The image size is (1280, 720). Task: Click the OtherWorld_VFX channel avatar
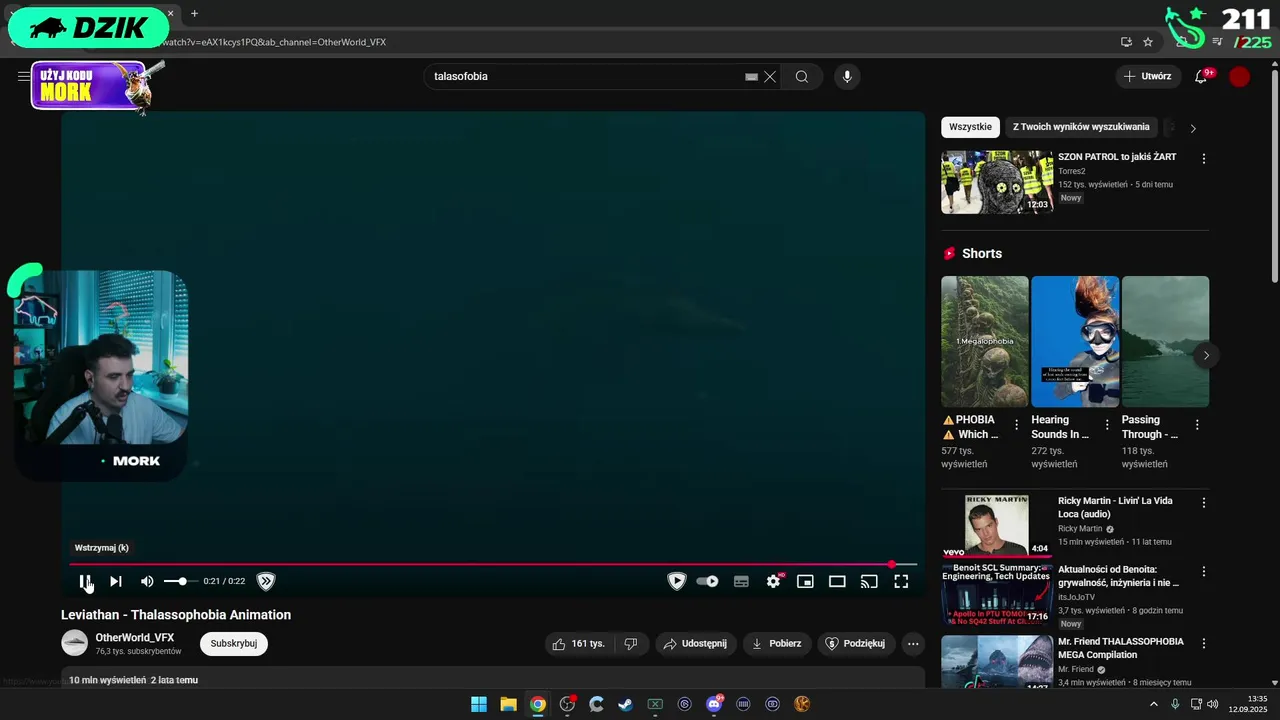[x=75, y=643]
